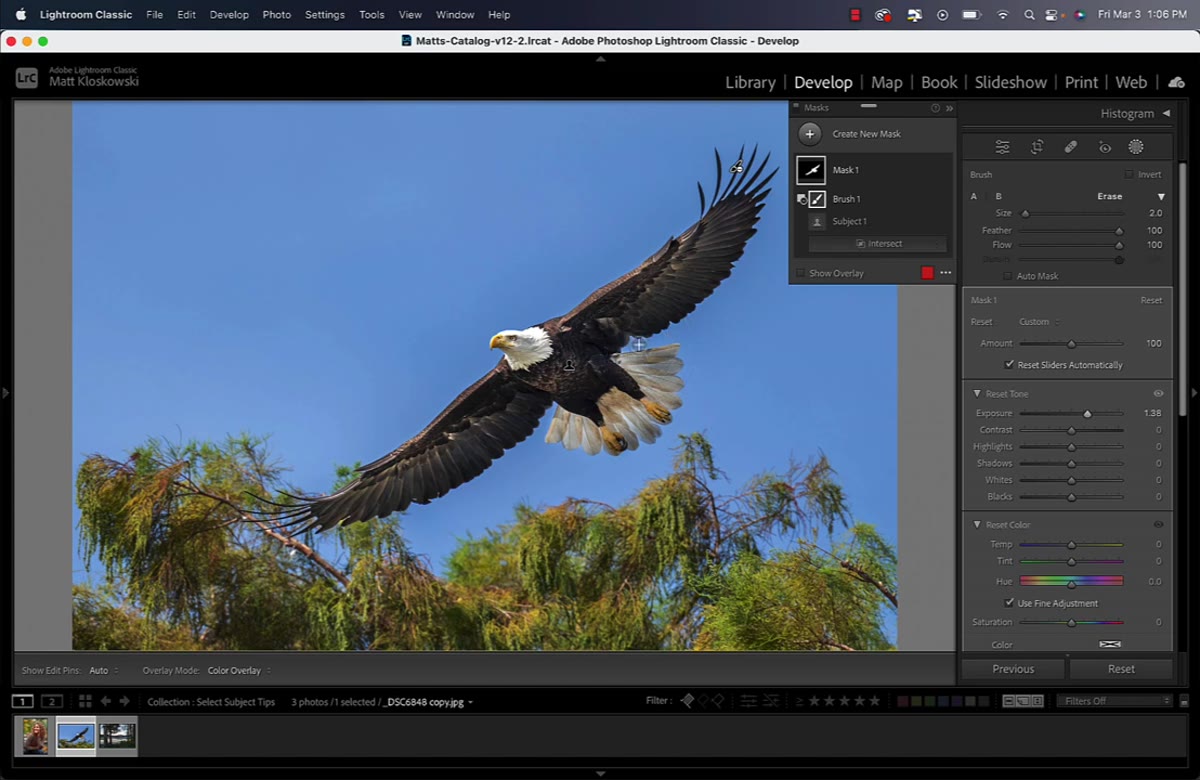Switch to the Slideshow module
This screenshot has width=1200, height=780.
1010,82
